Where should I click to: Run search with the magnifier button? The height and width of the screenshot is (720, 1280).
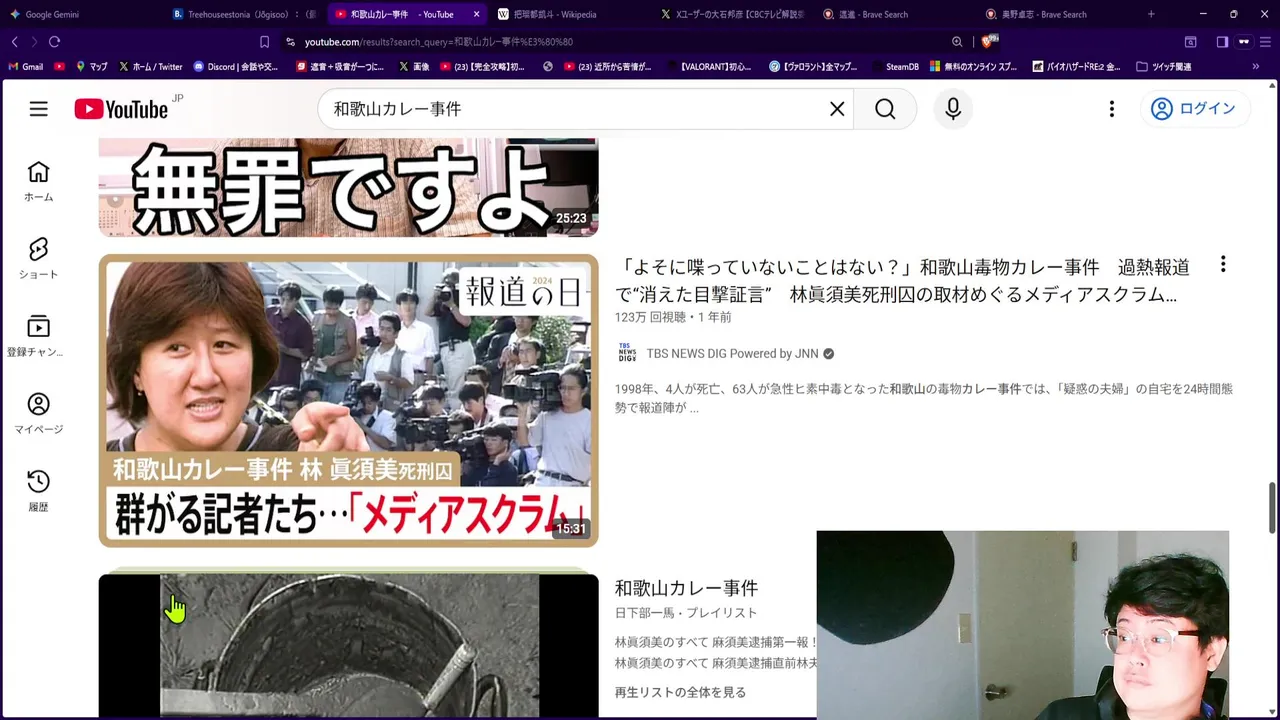point(885,109)
